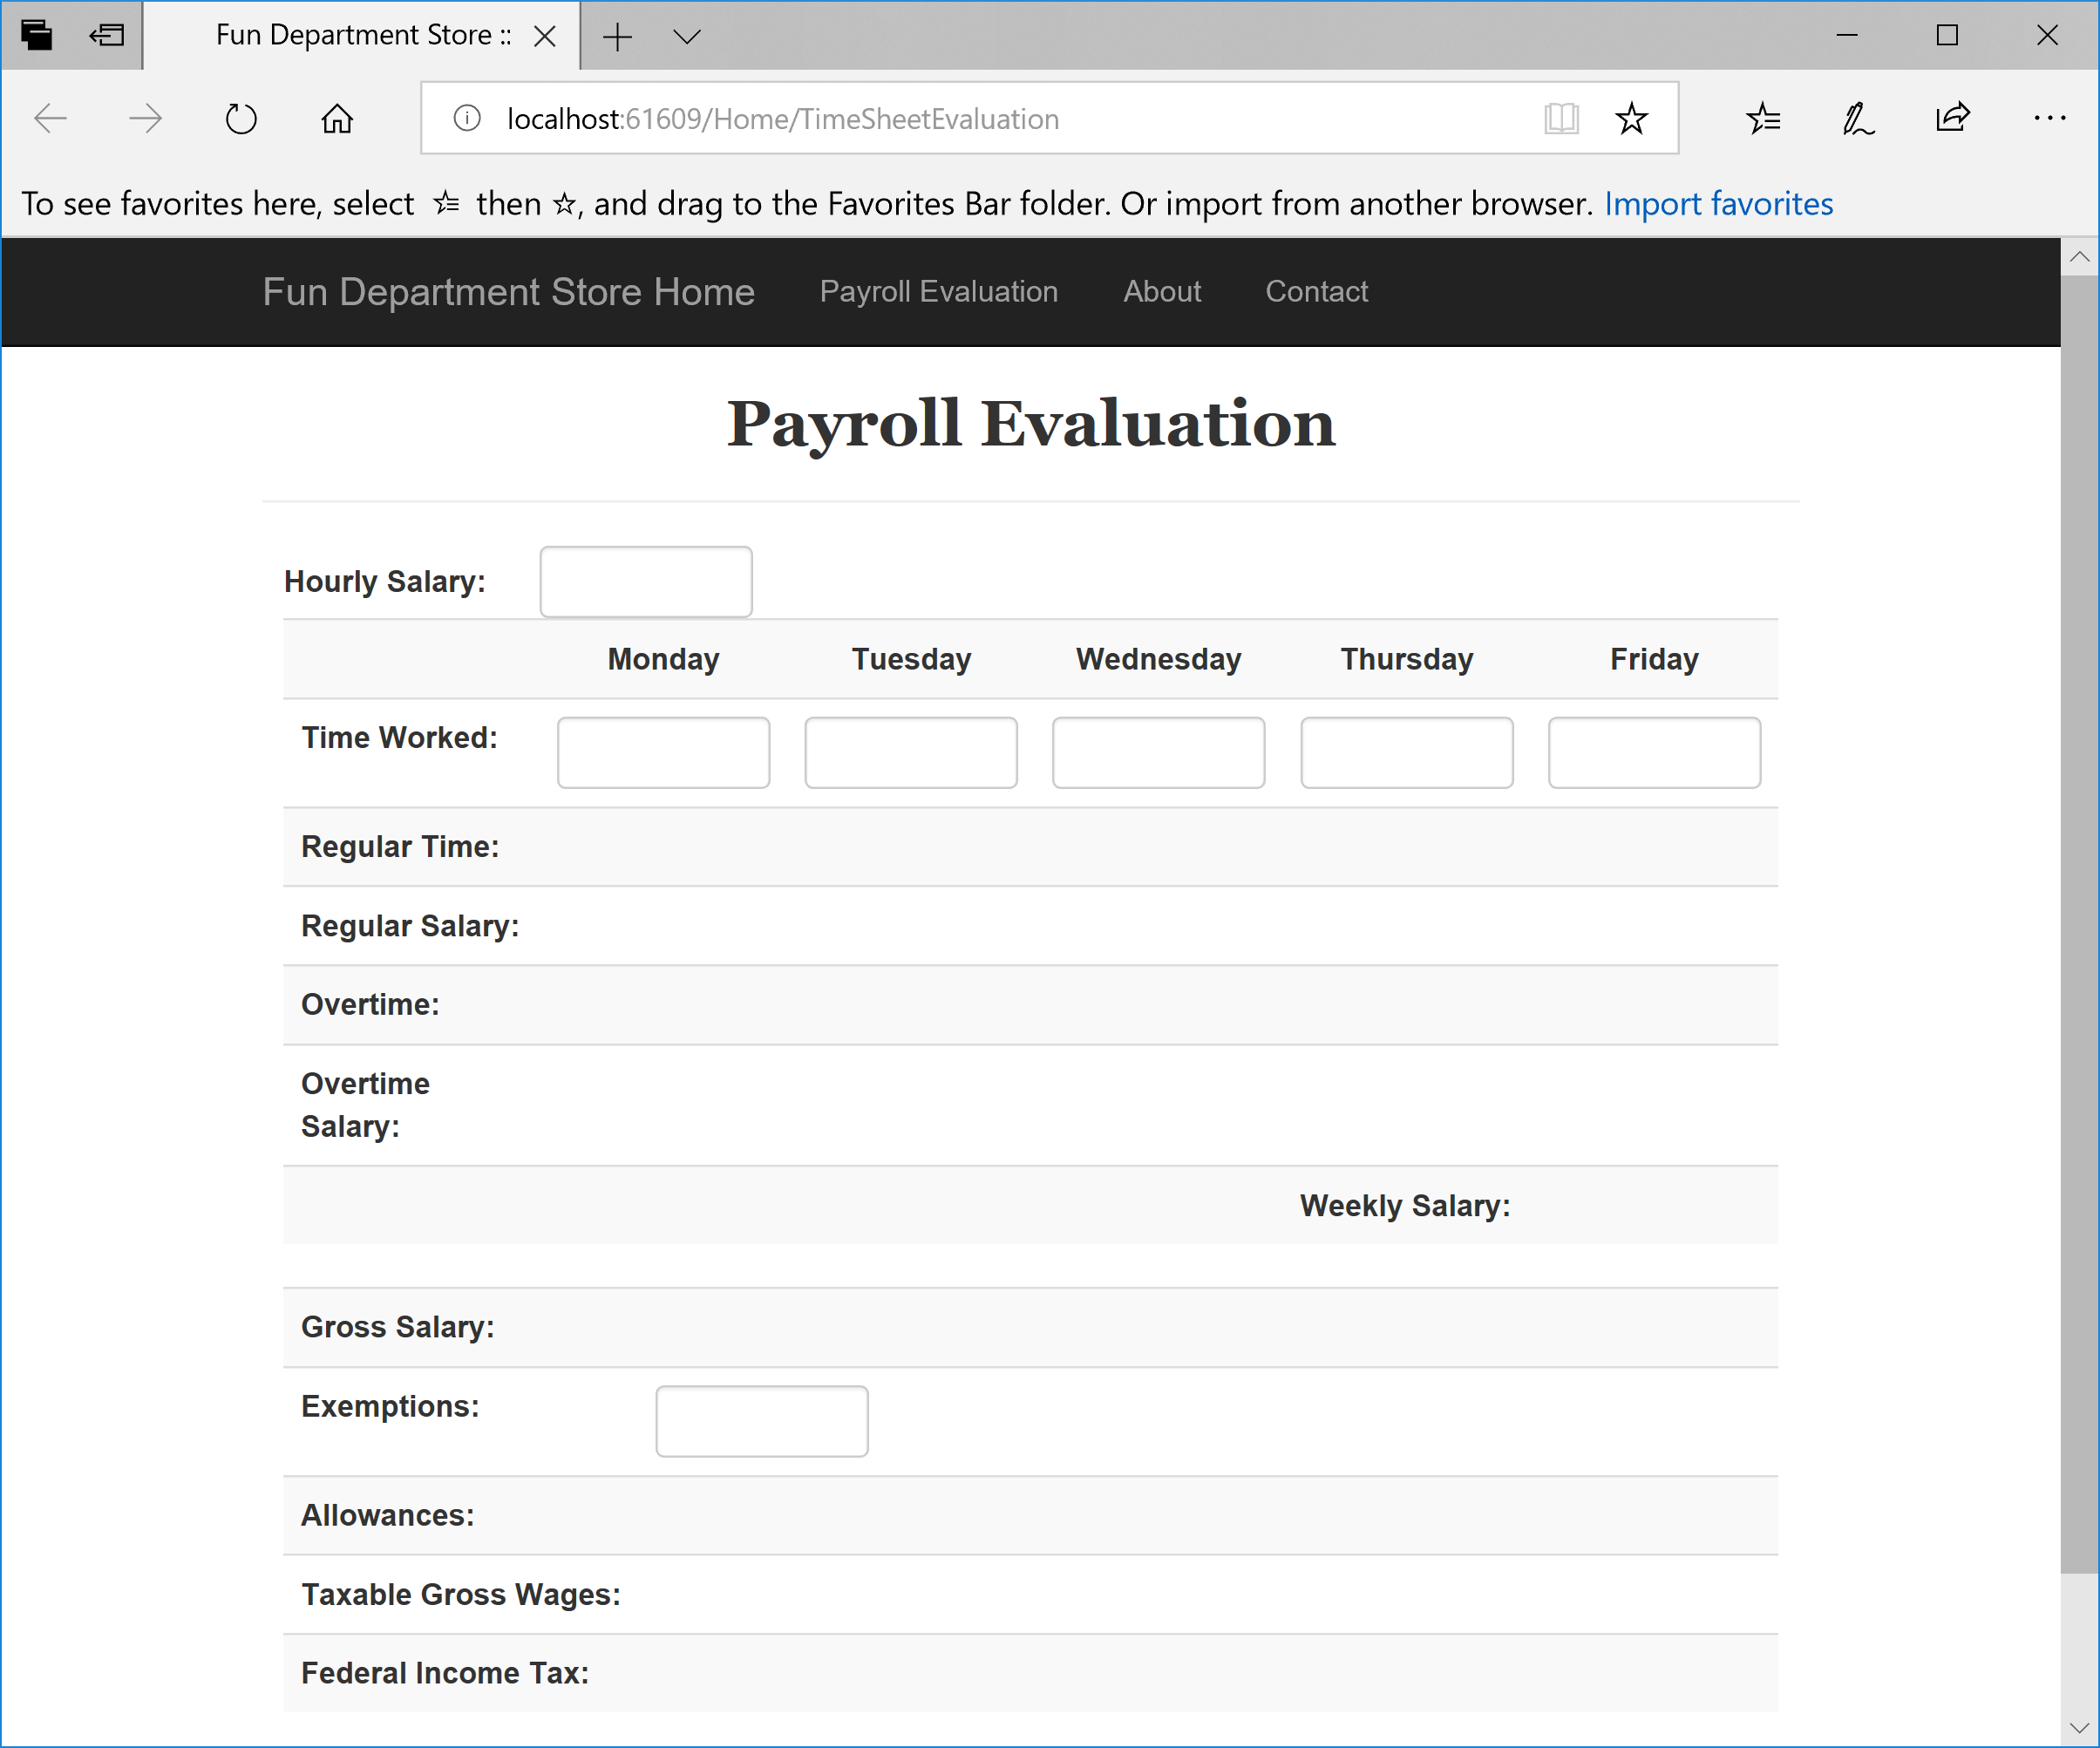Click the address bar URL
Screen dimensions: 2100x1748
[782, 119]
